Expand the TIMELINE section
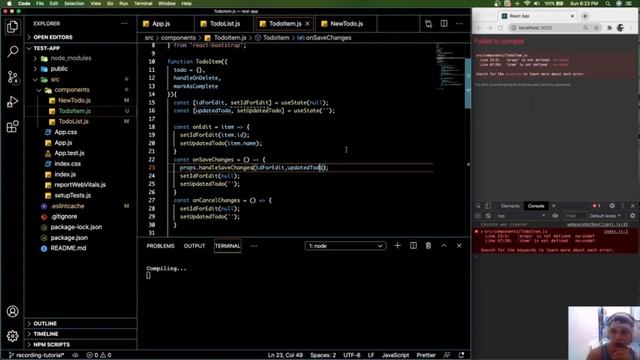640x360 pixels. coord(81,334)
